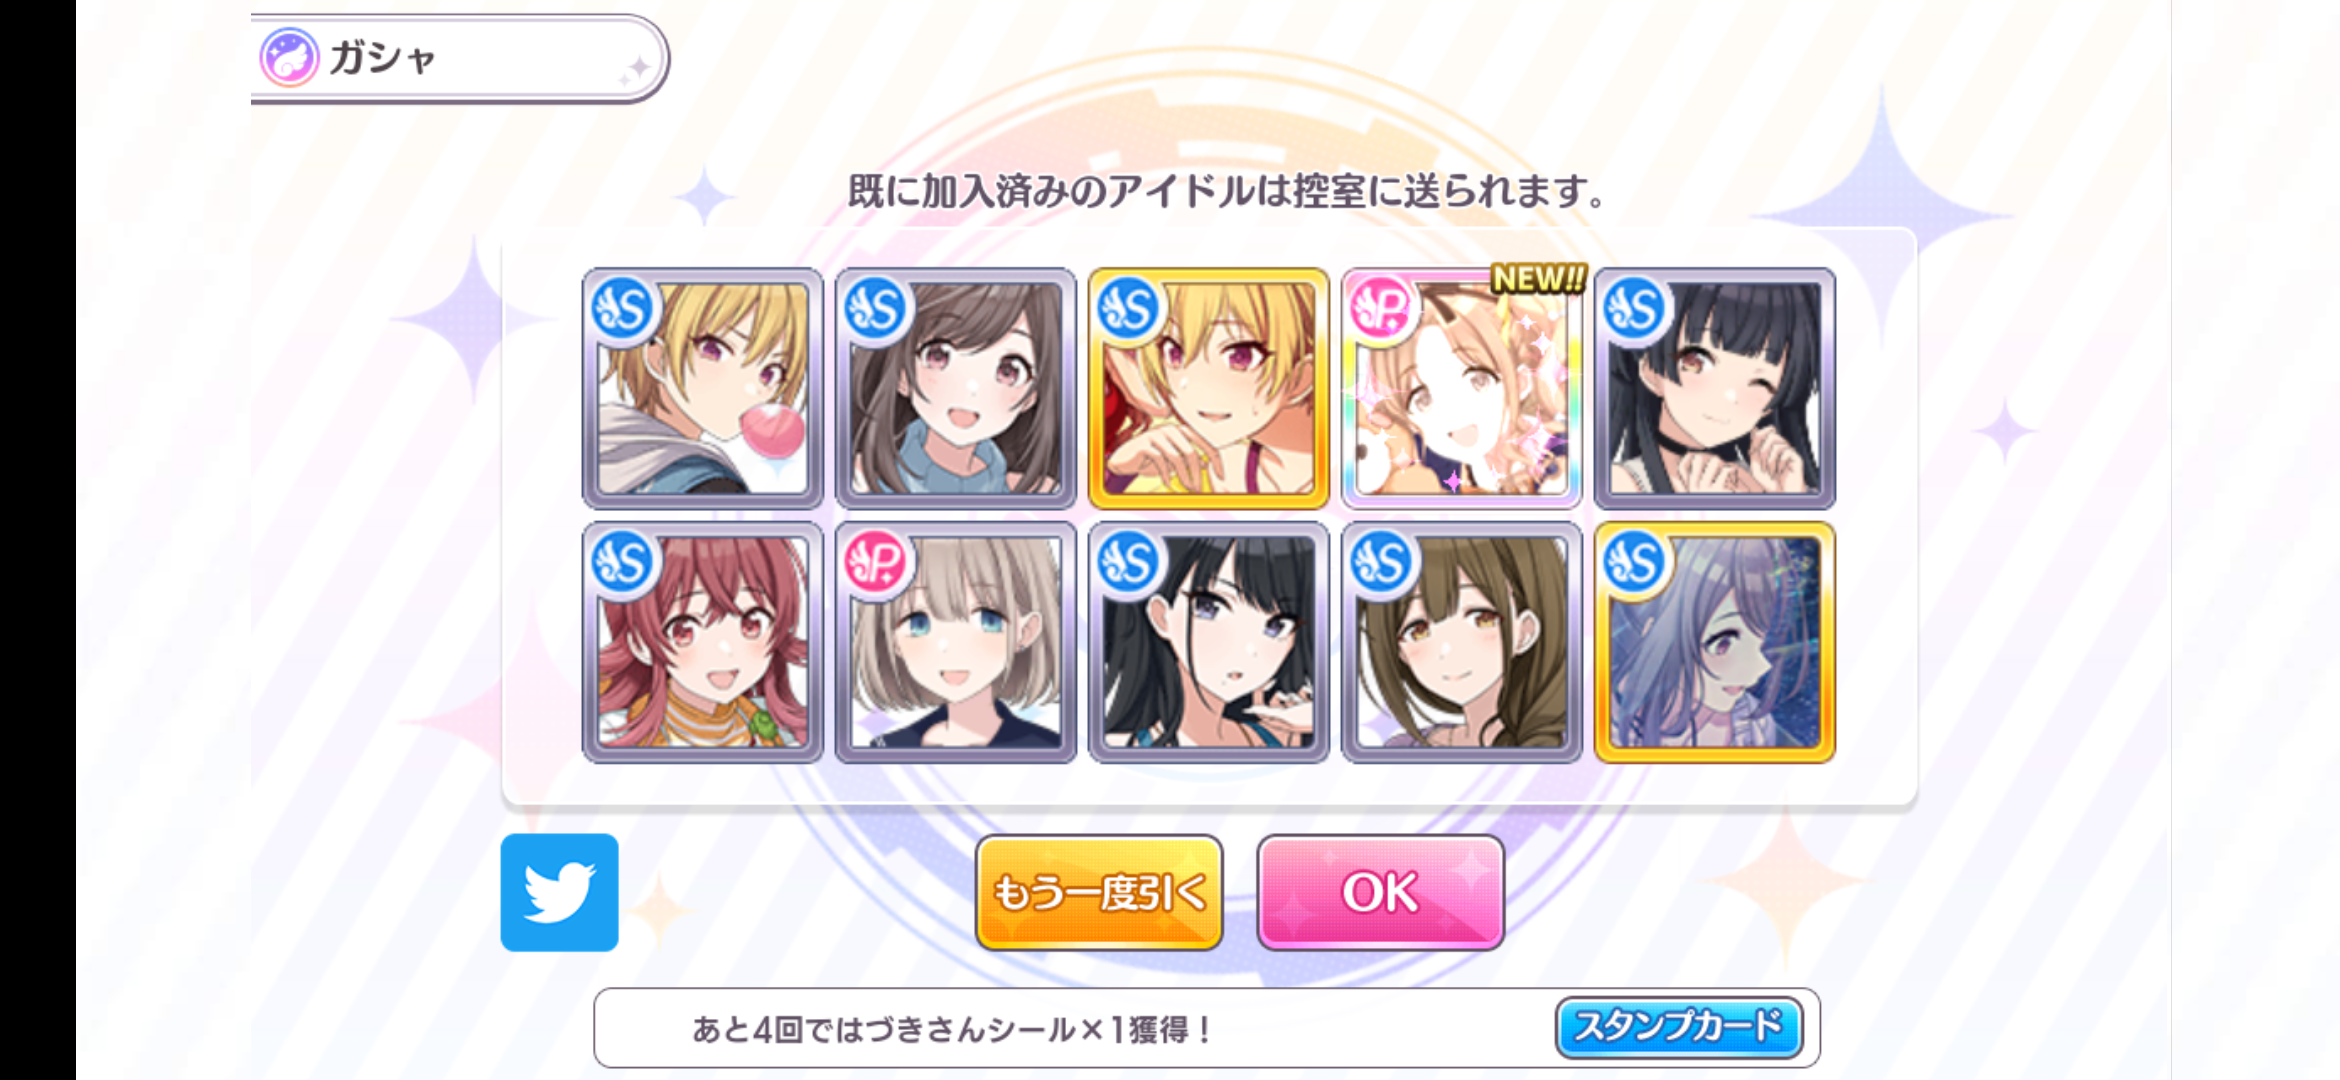Click the もう一度引く draw again button
Viewport: 2340px width, 1080px height.
[1099, 892]
